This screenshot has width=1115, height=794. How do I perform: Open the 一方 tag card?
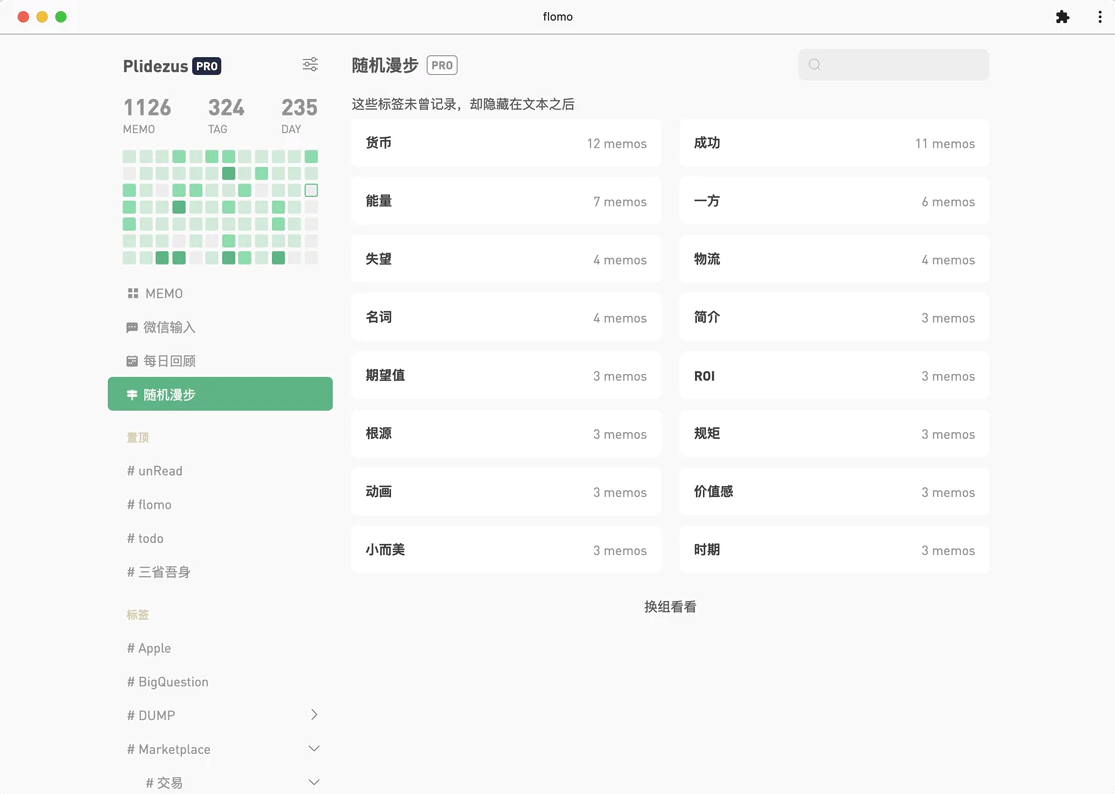(834, 201)
